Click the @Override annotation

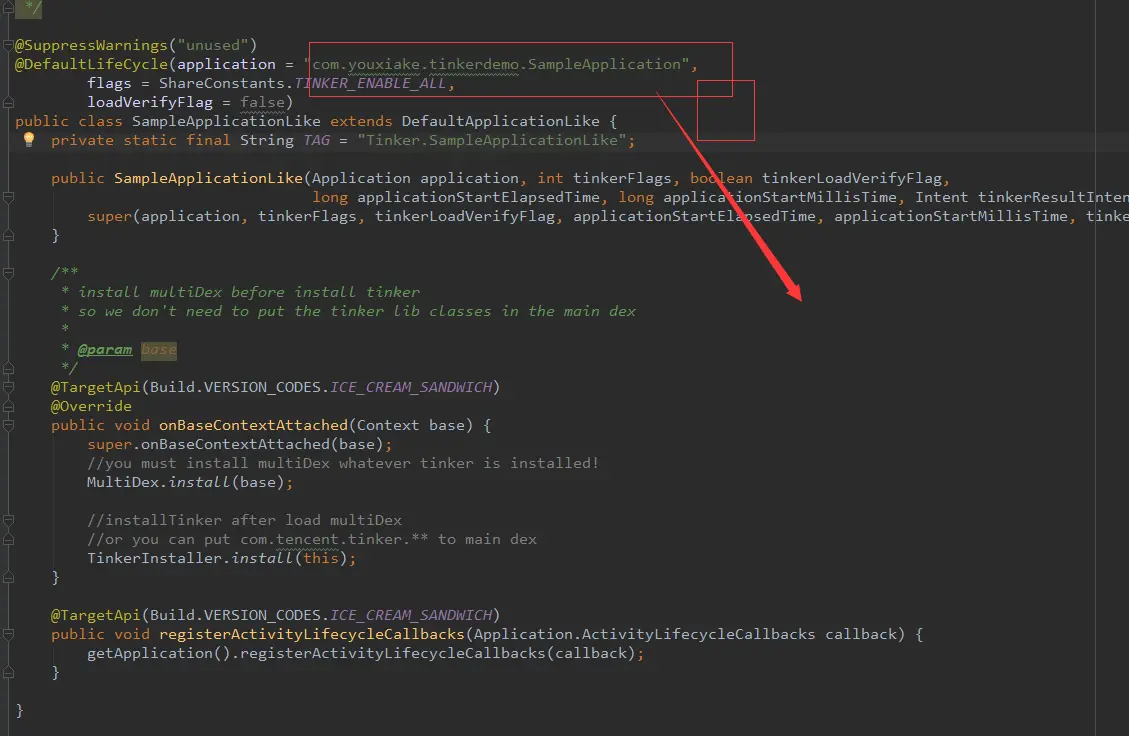(x=91, y=406)
